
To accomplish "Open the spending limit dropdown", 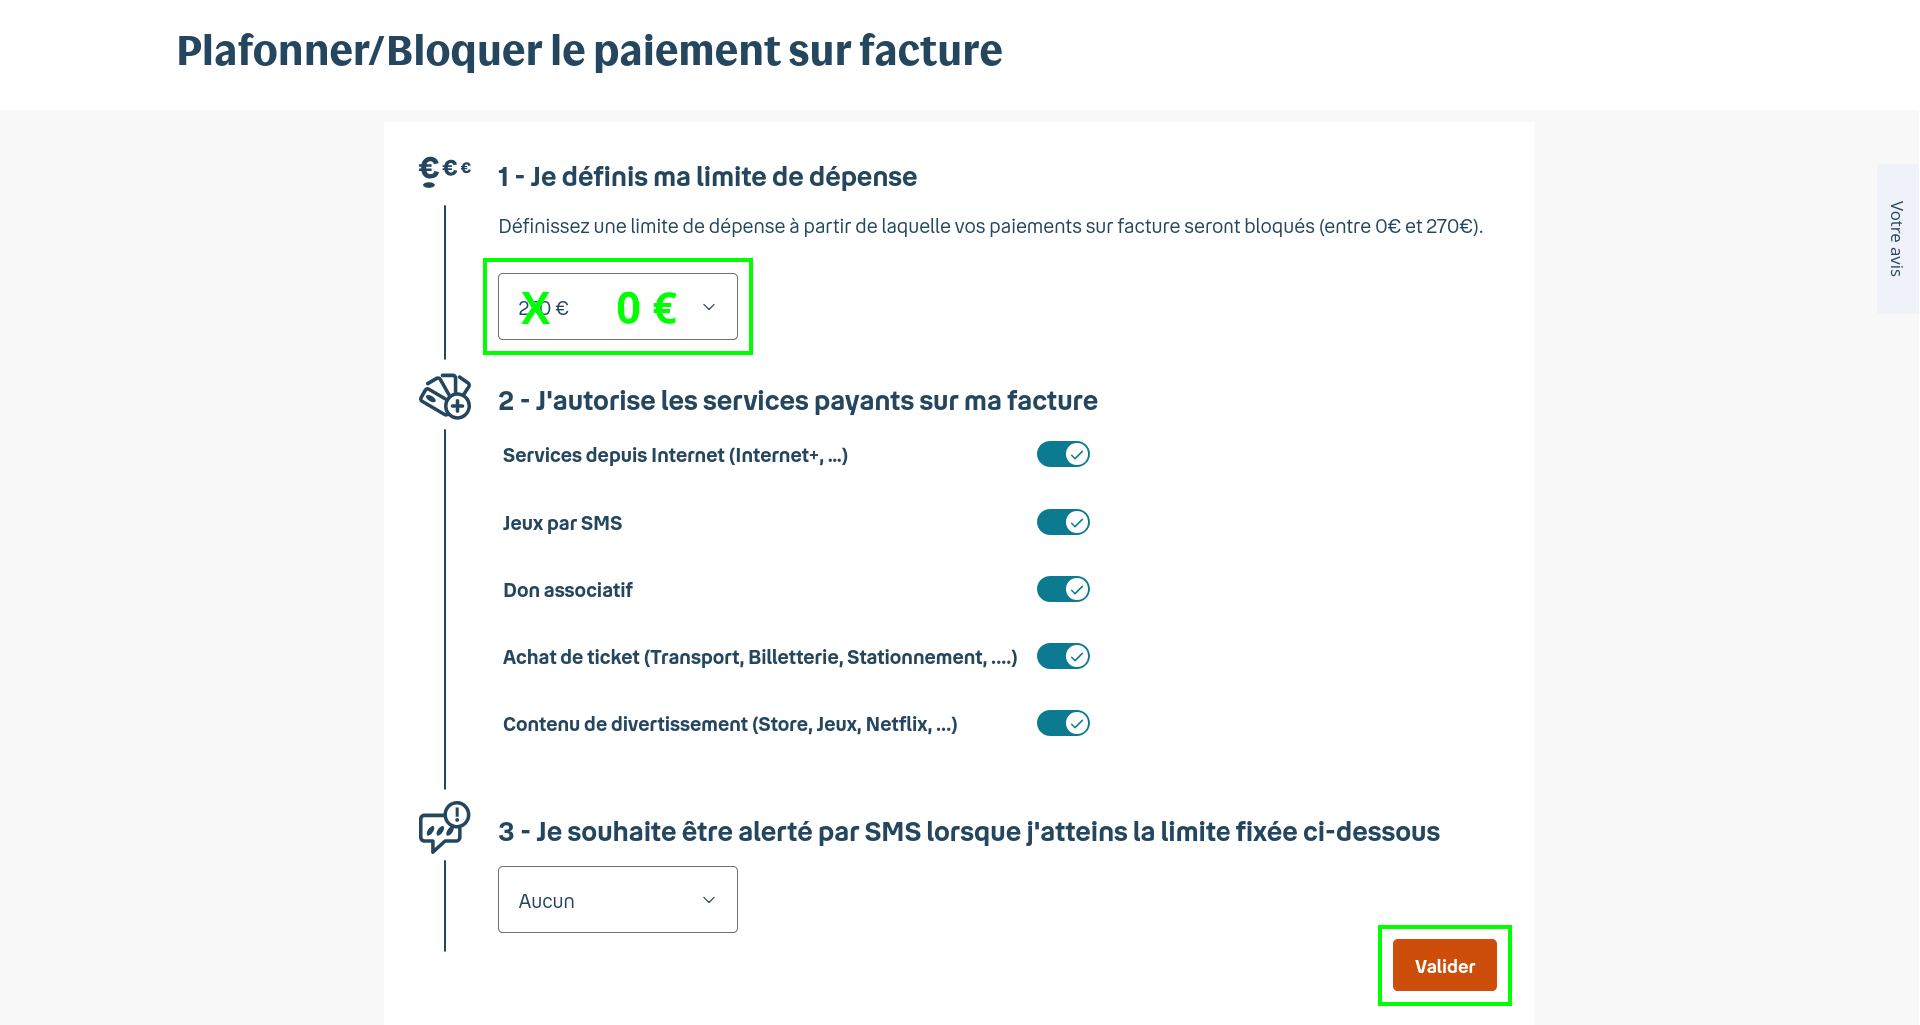I will (x=617, y=307).
